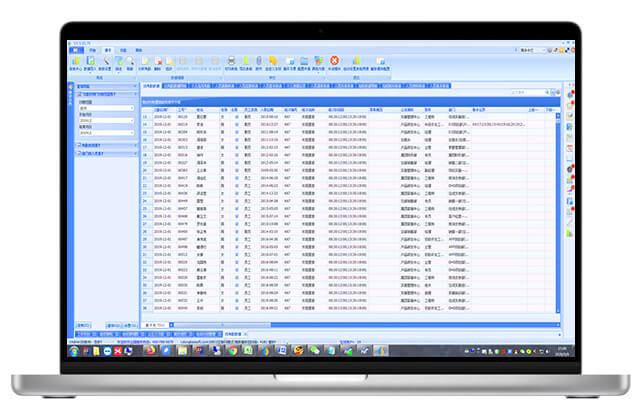The image size is (643, 413).
Task: Click the yellow tag icon in ribbon
Action: tap(273, 62)
